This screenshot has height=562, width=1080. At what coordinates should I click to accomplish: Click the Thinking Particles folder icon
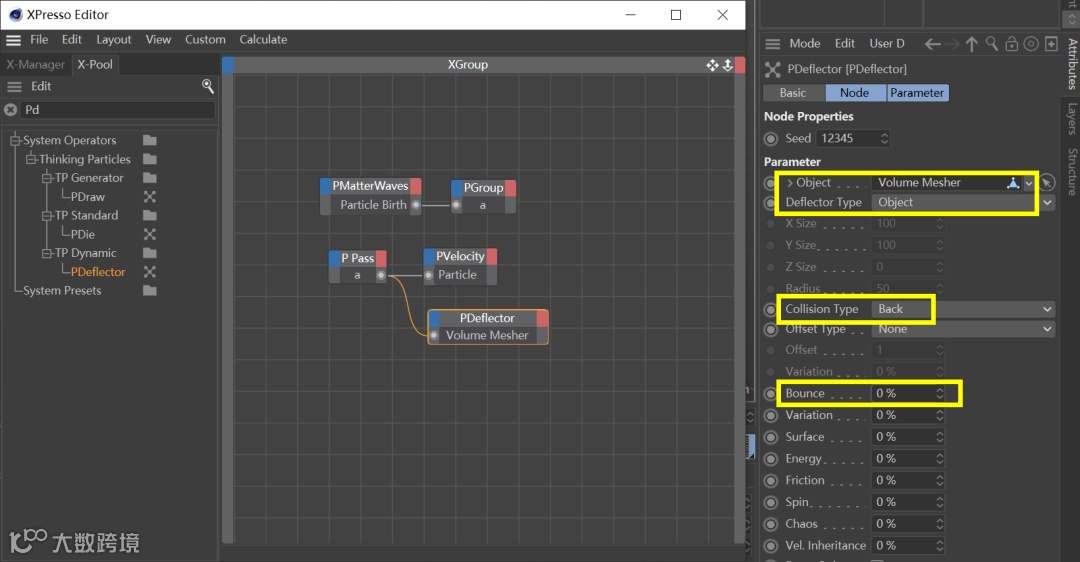point(149,159)
